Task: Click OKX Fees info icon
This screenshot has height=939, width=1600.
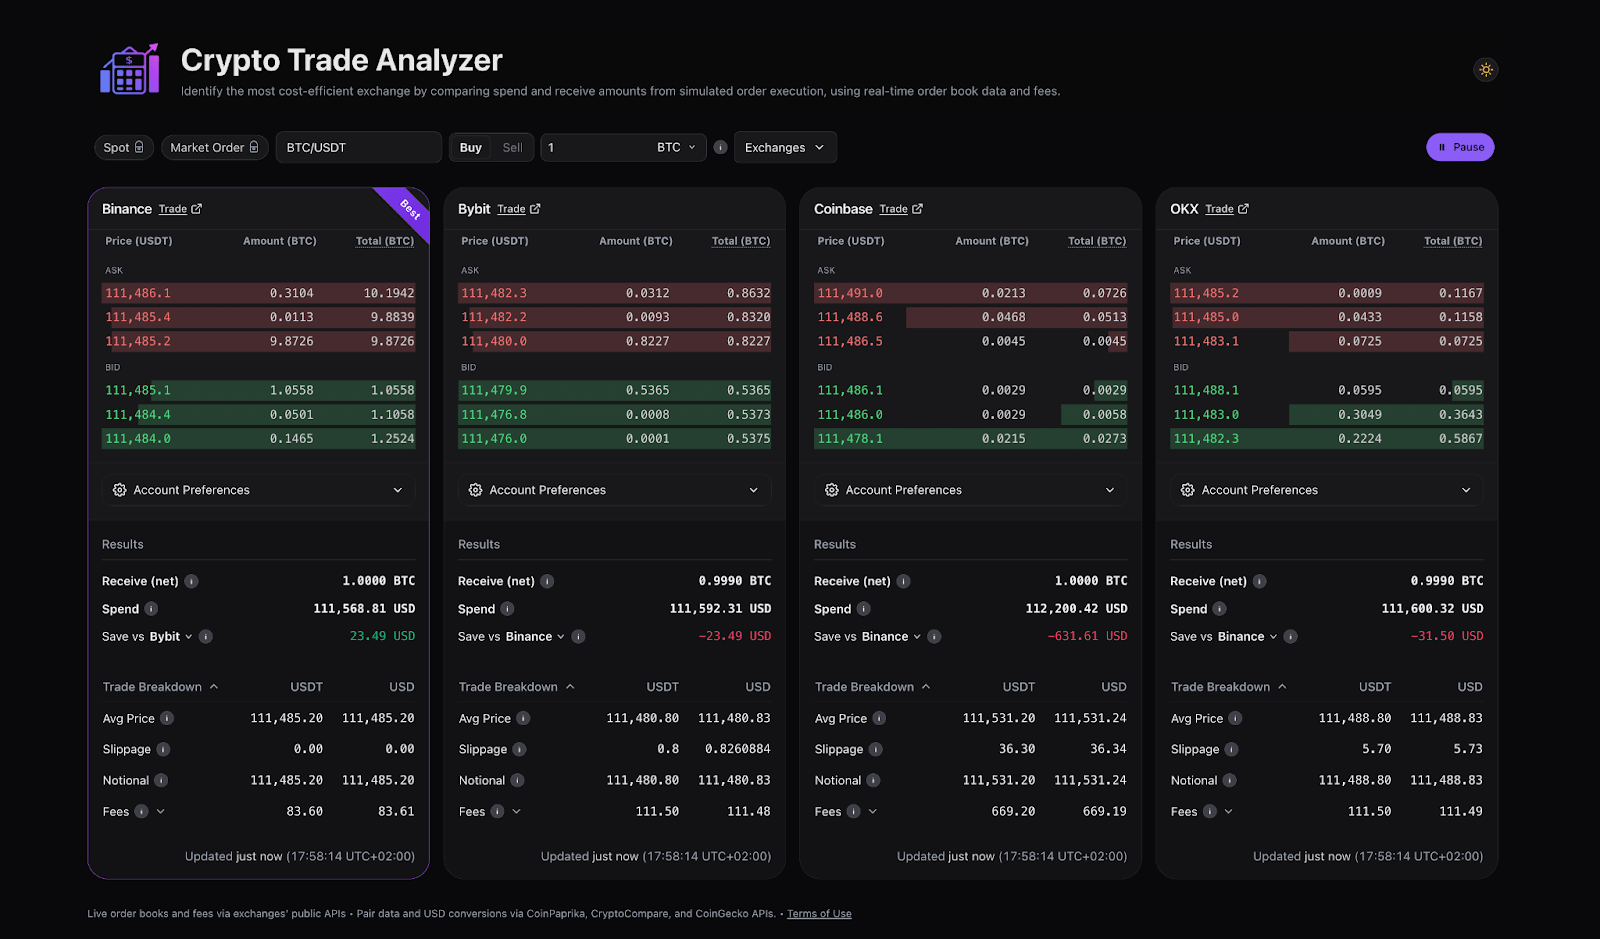Action: [x=1209, y=811]
